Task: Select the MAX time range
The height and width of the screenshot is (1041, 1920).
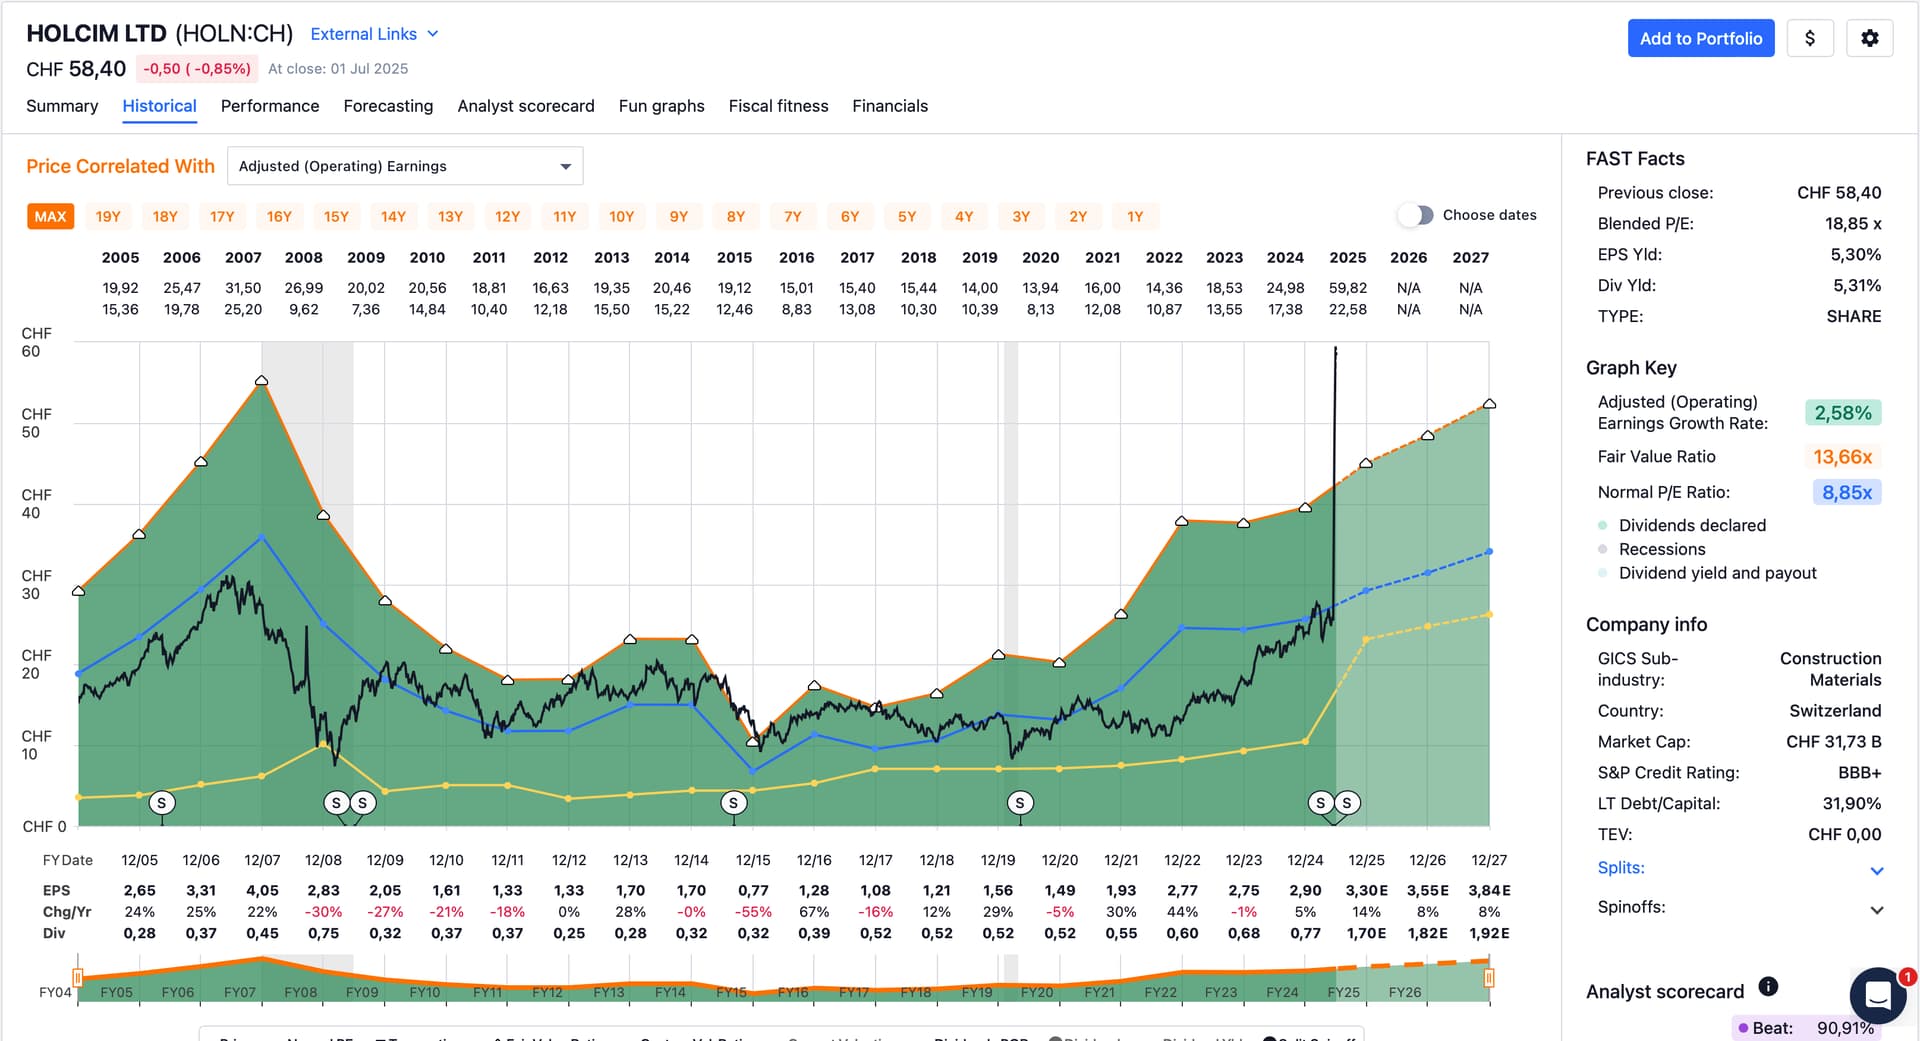Action: [50, 216]
